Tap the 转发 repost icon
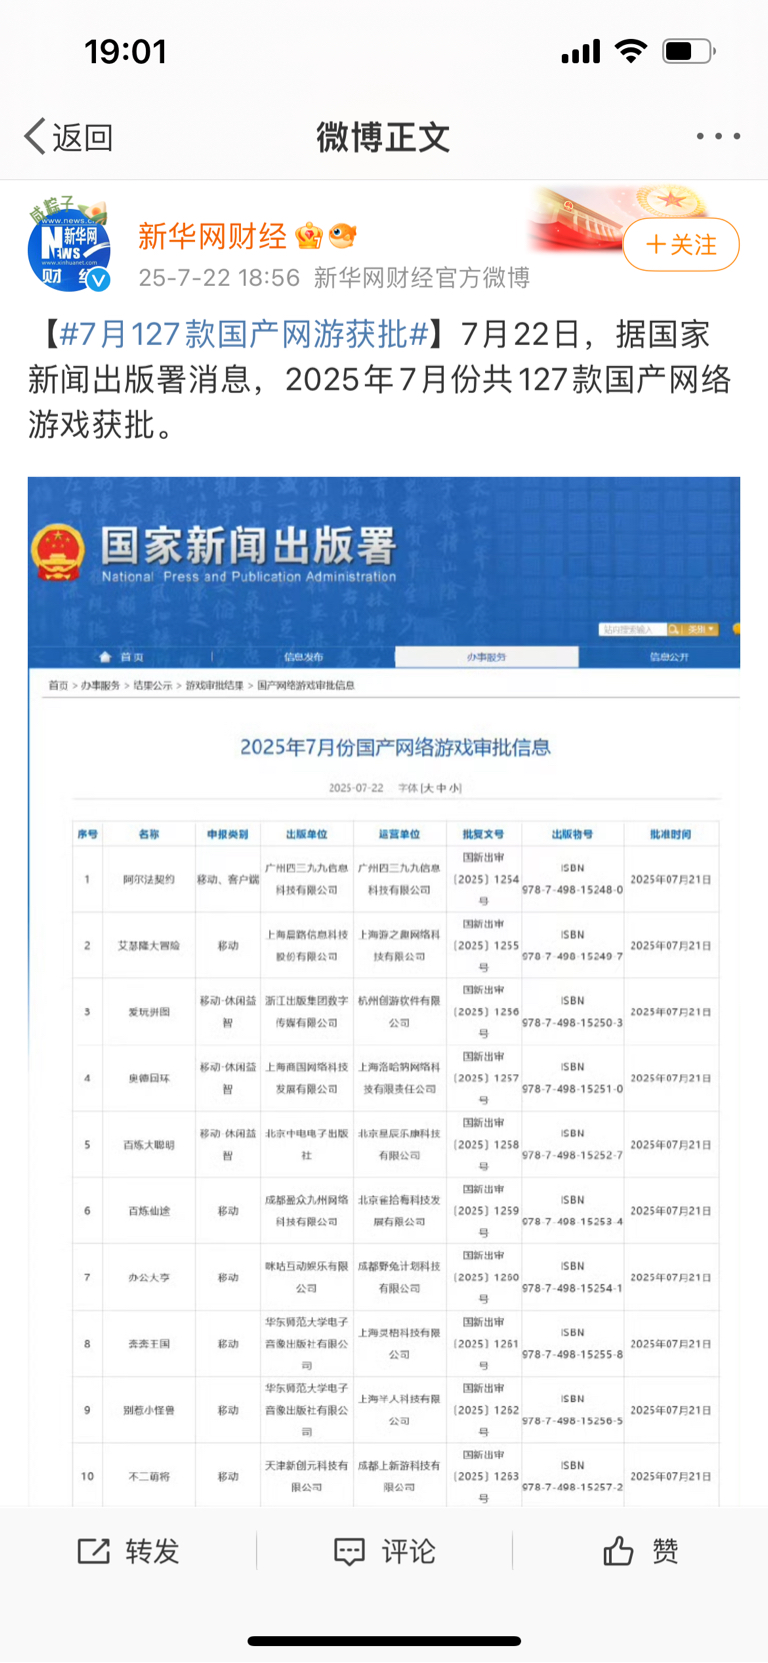Viewport: 768px width, 1663px height. click(94, 1551)
